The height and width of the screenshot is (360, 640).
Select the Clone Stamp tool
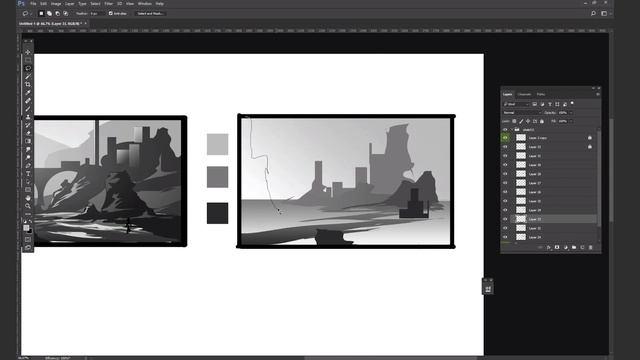coord(28,117)
